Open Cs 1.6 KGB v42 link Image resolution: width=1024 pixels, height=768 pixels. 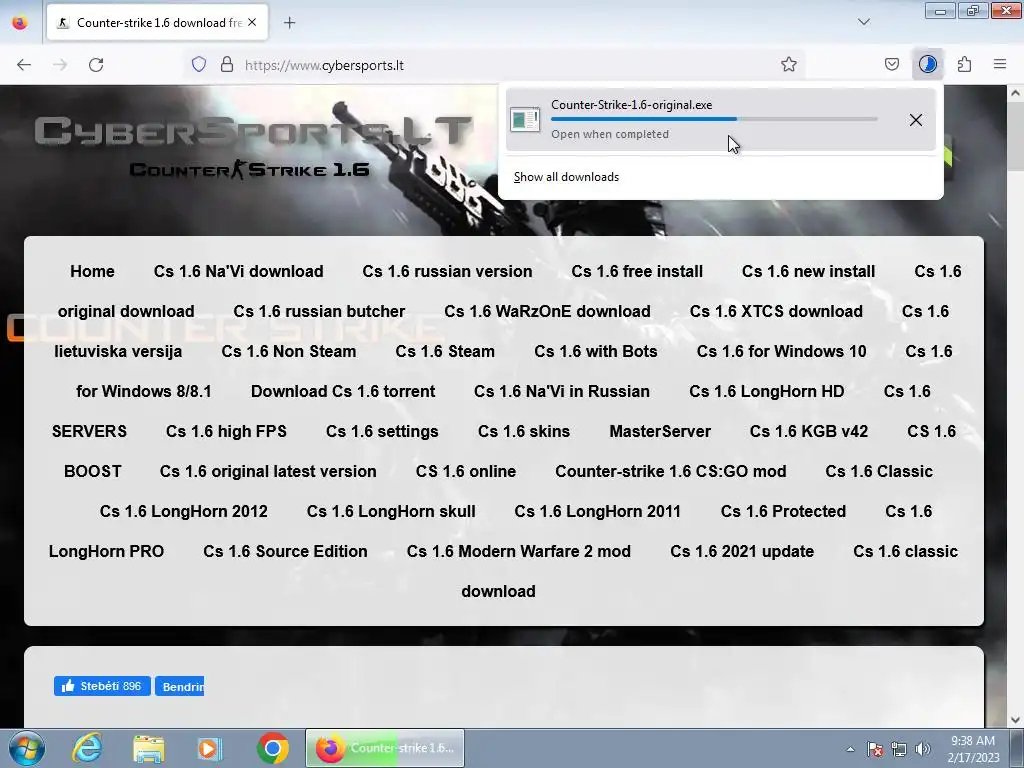point(808,431)
